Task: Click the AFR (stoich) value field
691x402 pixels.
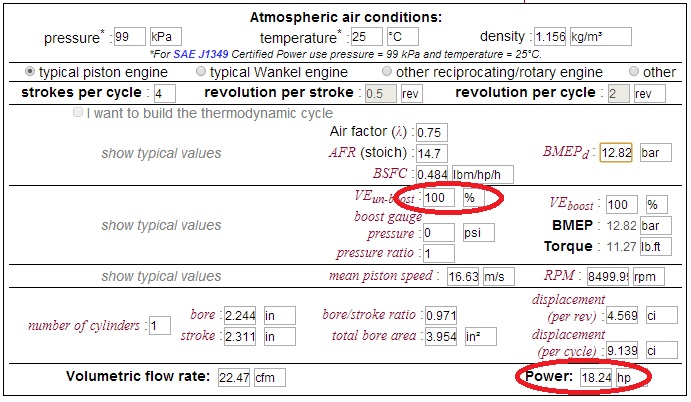Action: tap(431, 153)
